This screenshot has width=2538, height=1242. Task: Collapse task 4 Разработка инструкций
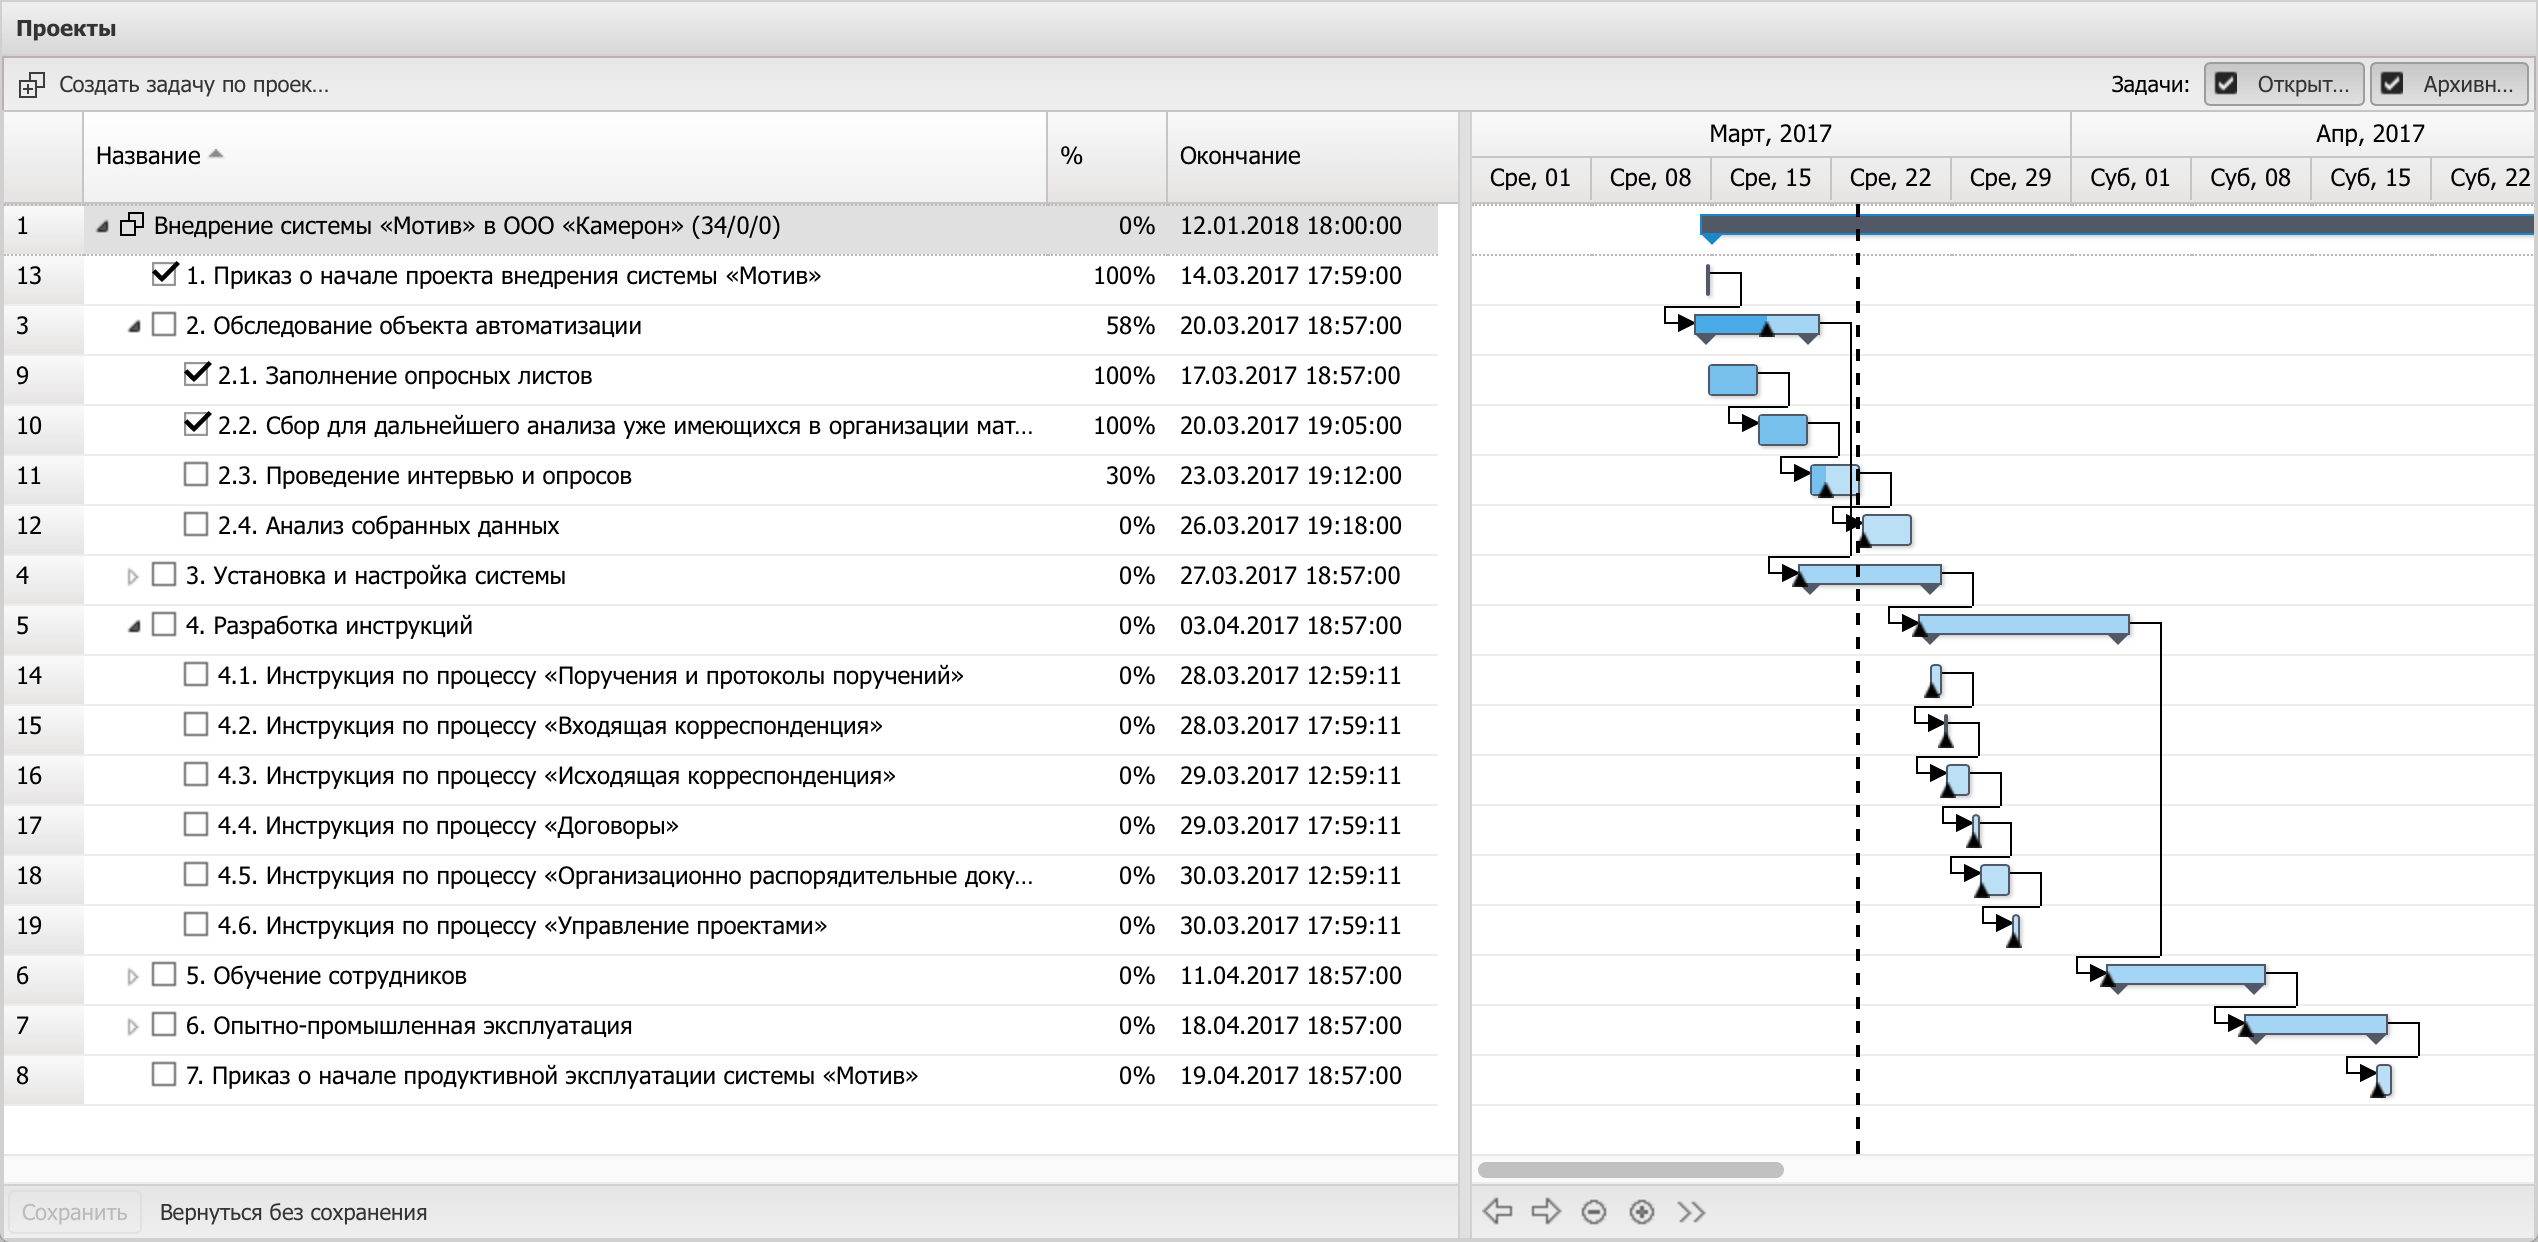point(134,627)
